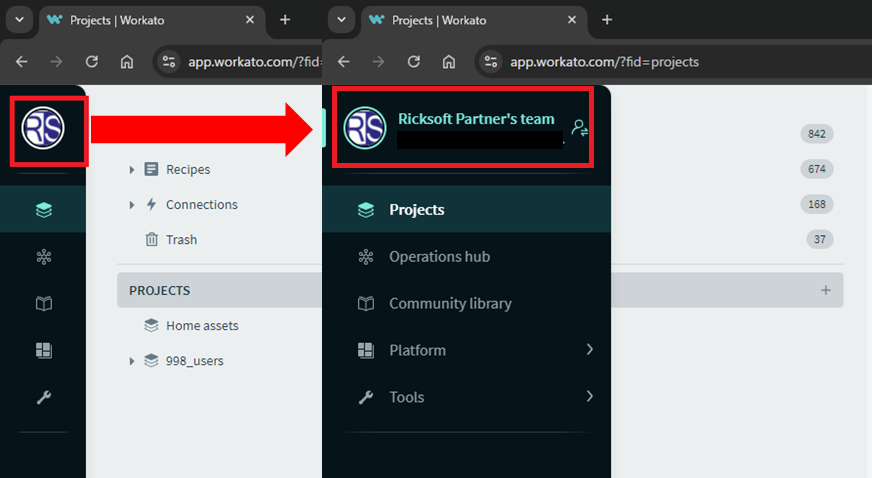The height and width of the screenshot is (478, 872).
Task: Click Community library icon in expanded menu
Action: pos(365,303)
